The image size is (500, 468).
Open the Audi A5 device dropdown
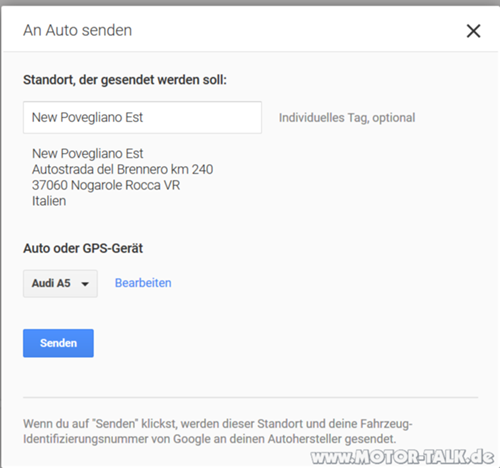pos(60,284)
